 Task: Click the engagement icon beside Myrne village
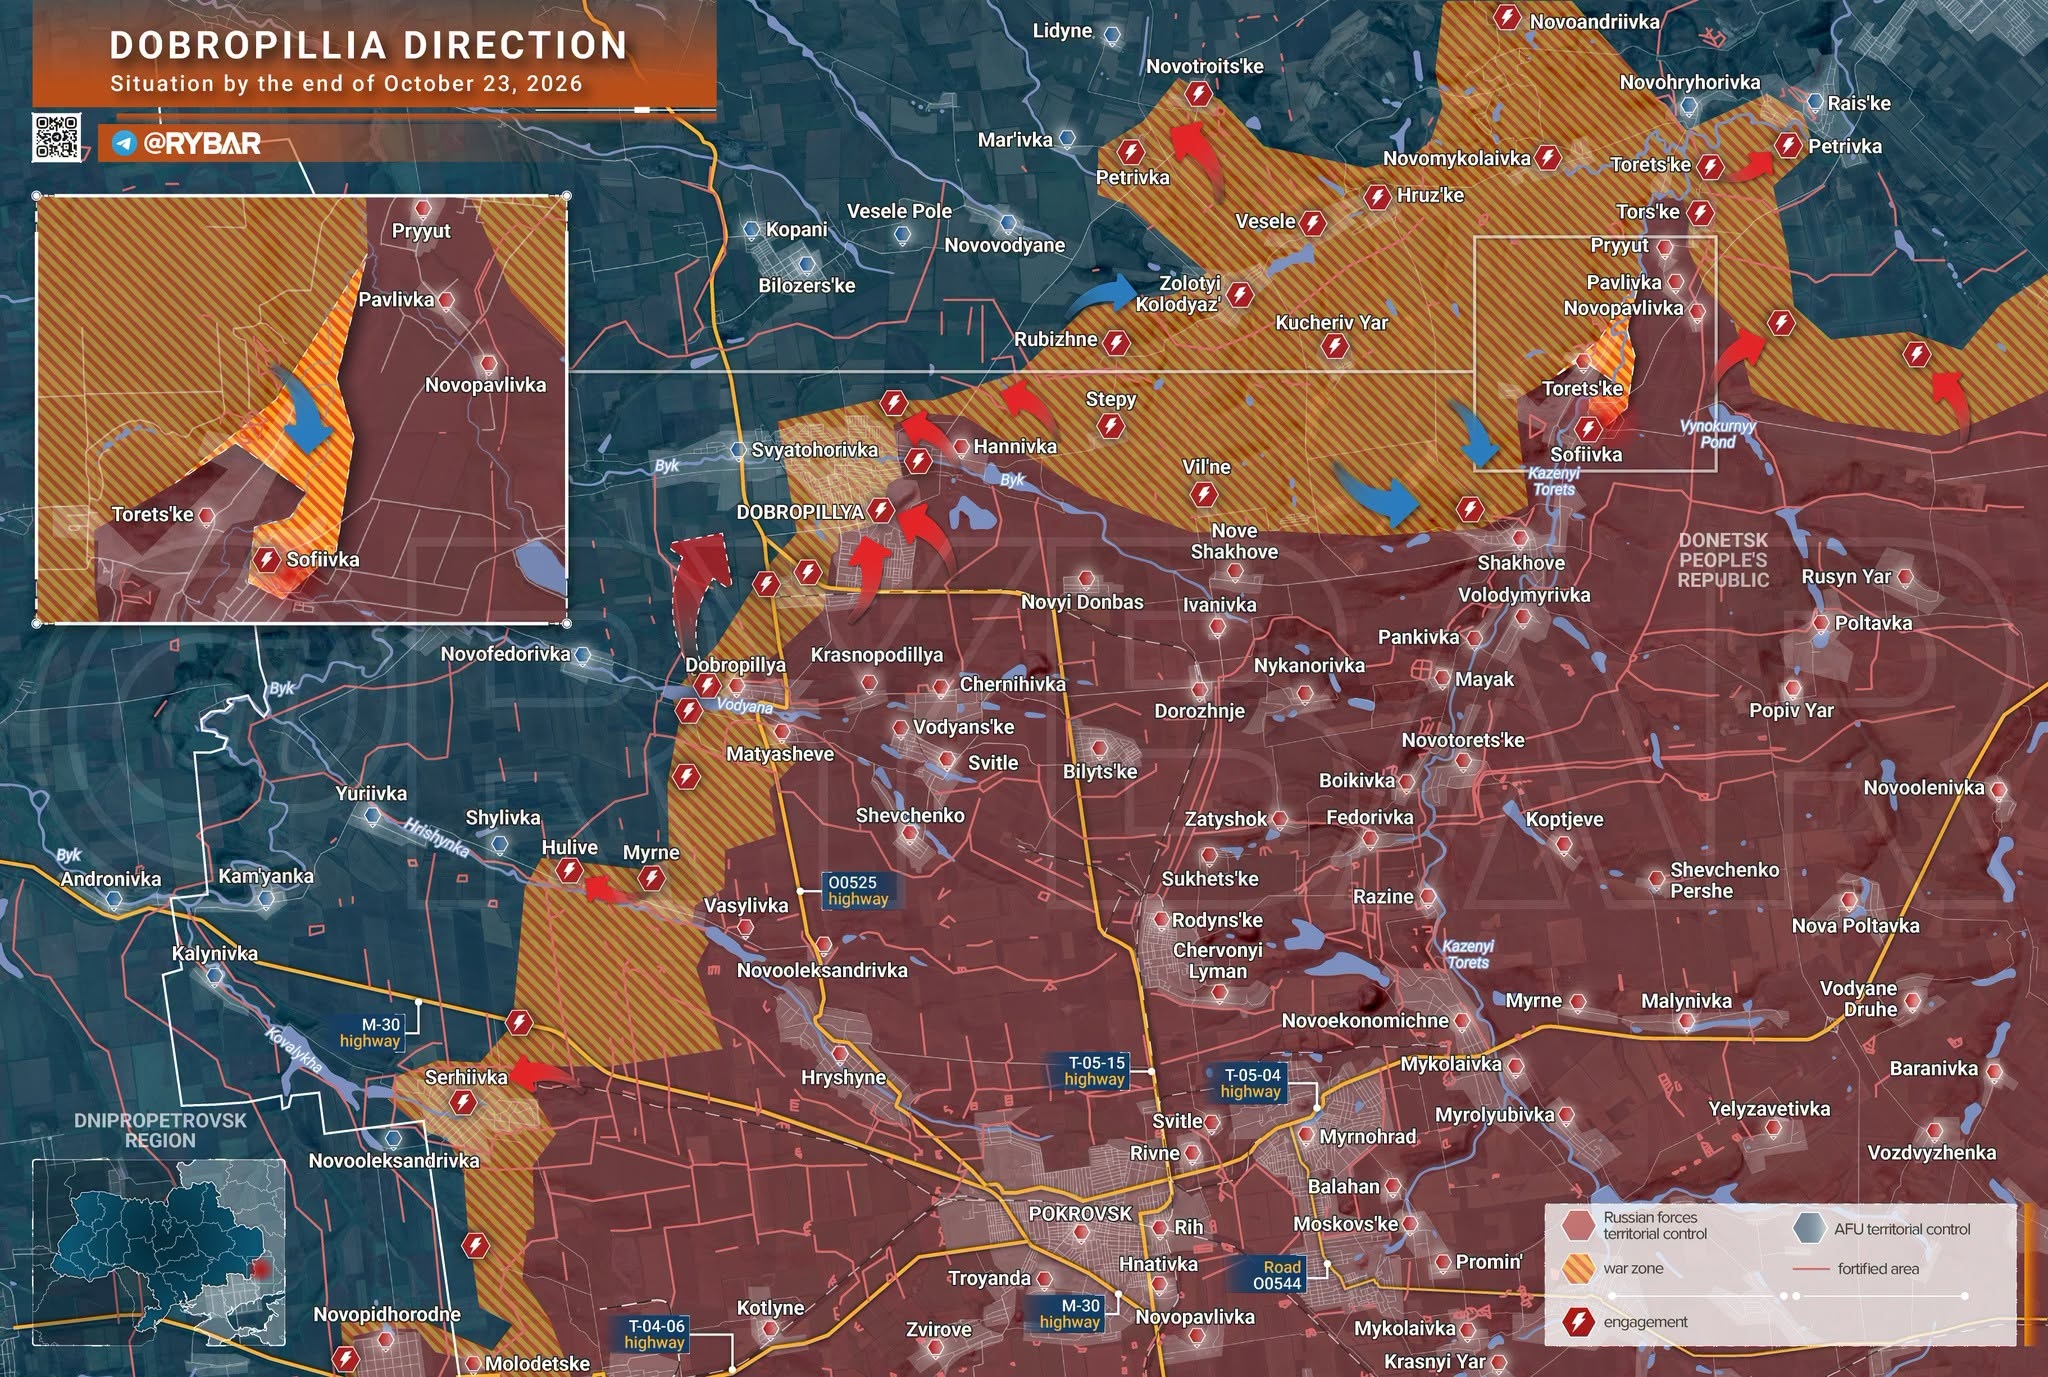click(652, 878)
